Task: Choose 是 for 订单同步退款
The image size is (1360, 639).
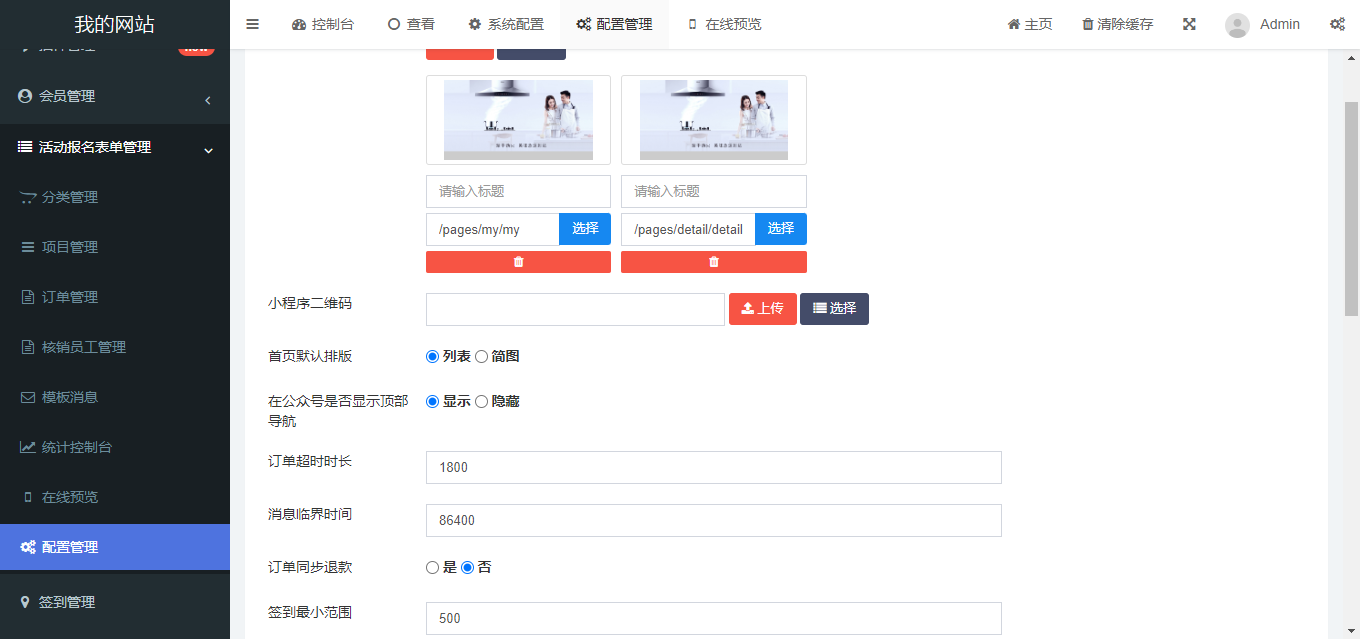Action: (433, 568)
